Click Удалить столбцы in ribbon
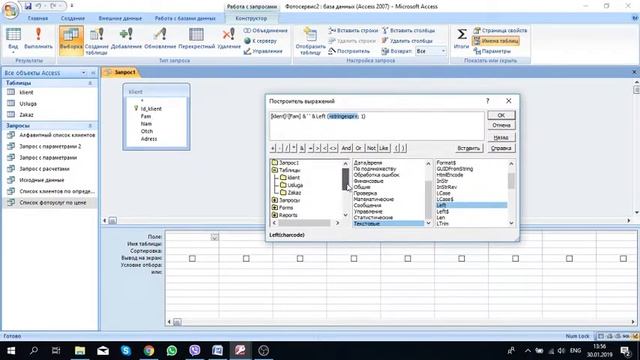This screenshot has height=360, width=640. tap(407, 41)
